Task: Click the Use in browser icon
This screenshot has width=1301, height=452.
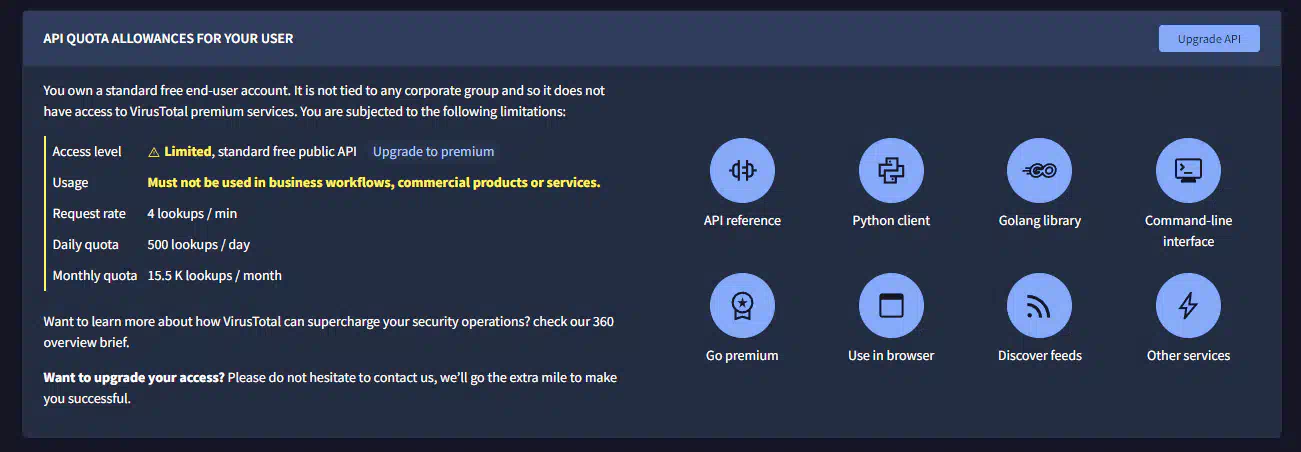Action: click(891, 305)
